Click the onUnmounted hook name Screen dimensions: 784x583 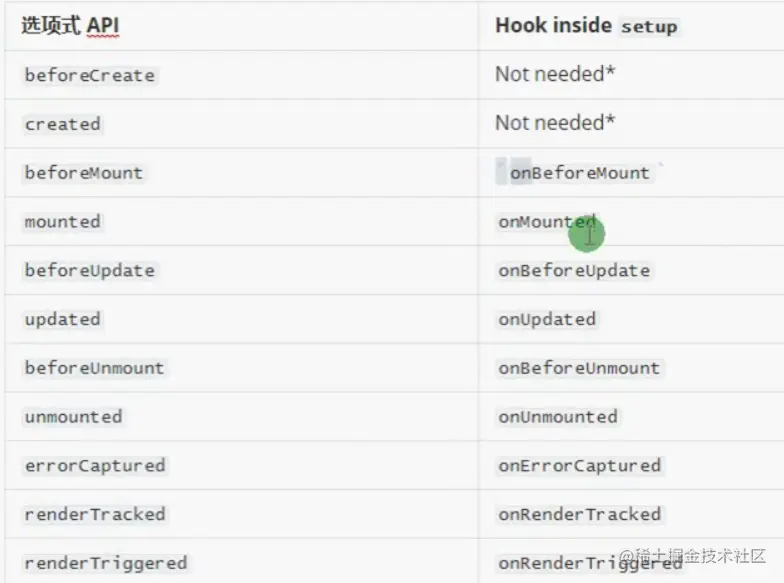558,417
